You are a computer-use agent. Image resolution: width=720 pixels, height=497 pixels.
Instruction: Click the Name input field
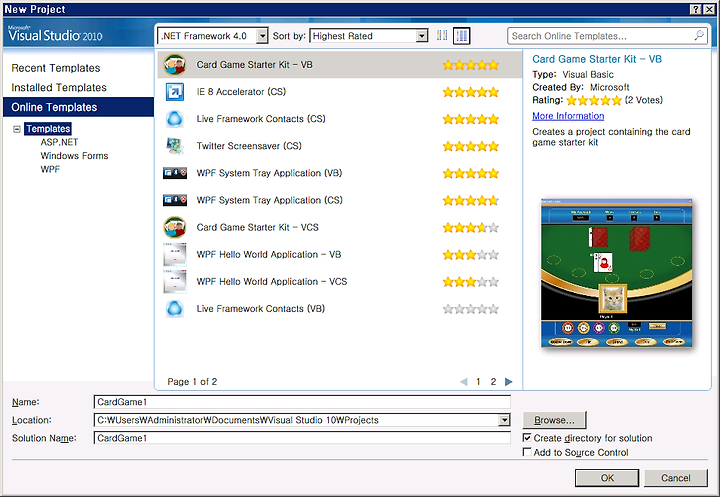pyautogui.click(x=302, y=402)
